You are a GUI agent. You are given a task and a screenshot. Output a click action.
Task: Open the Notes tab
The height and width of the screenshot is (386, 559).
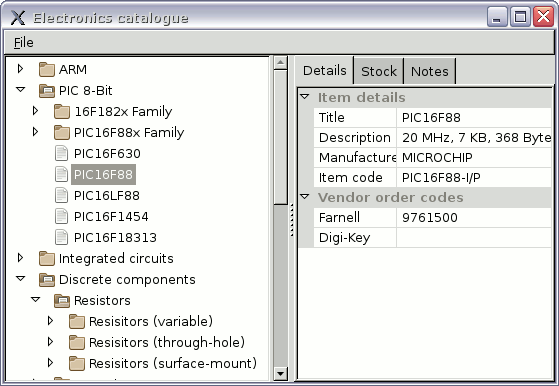pyautogui.click(x=430, y=71)
